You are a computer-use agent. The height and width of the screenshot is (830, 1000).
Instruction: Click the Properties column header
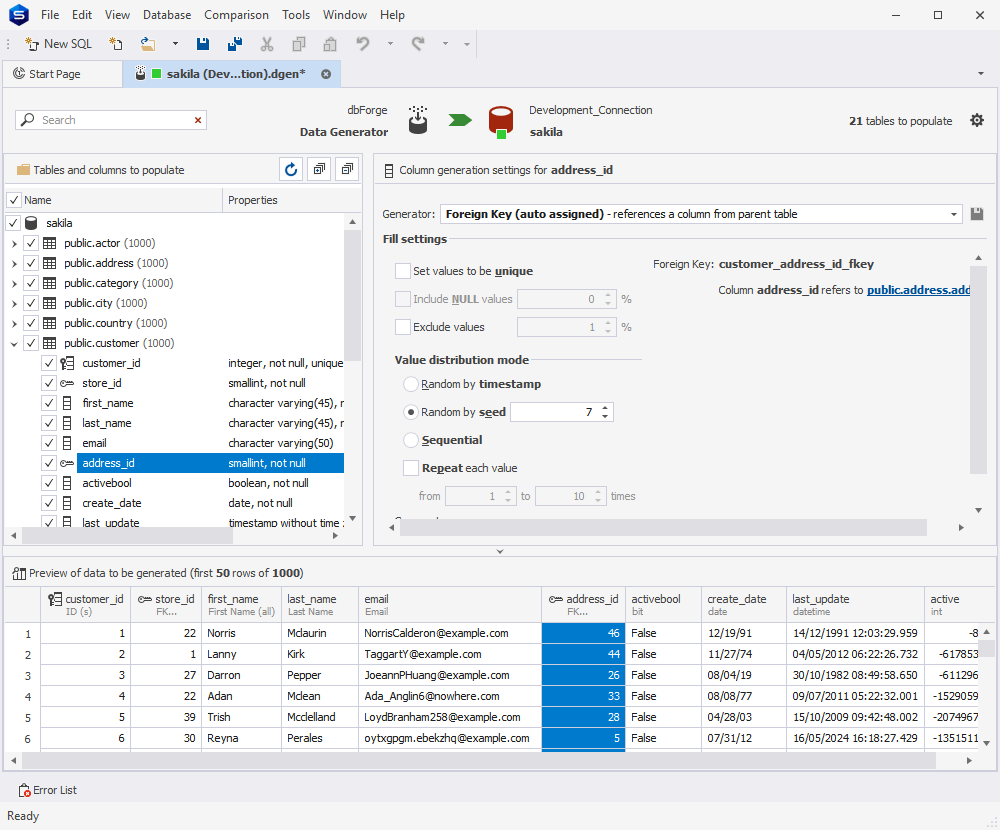point(291,200)
